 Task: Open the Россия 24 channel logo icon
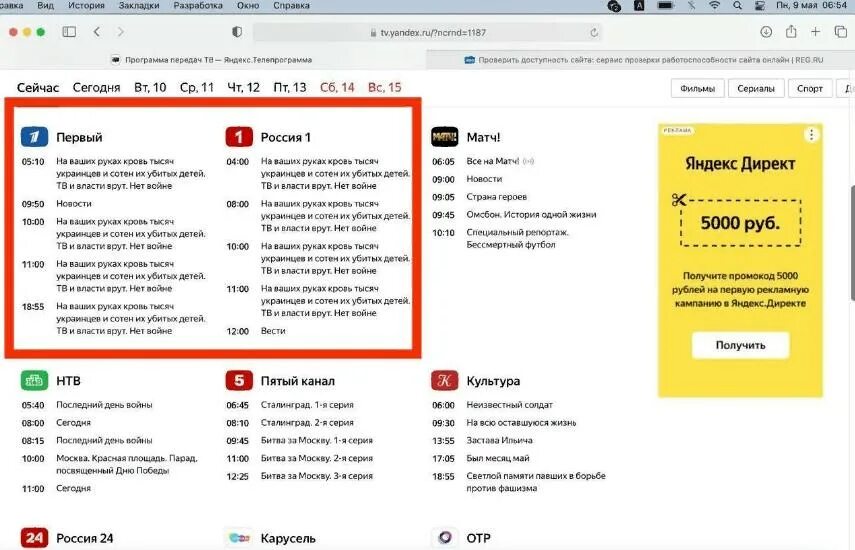34,538
